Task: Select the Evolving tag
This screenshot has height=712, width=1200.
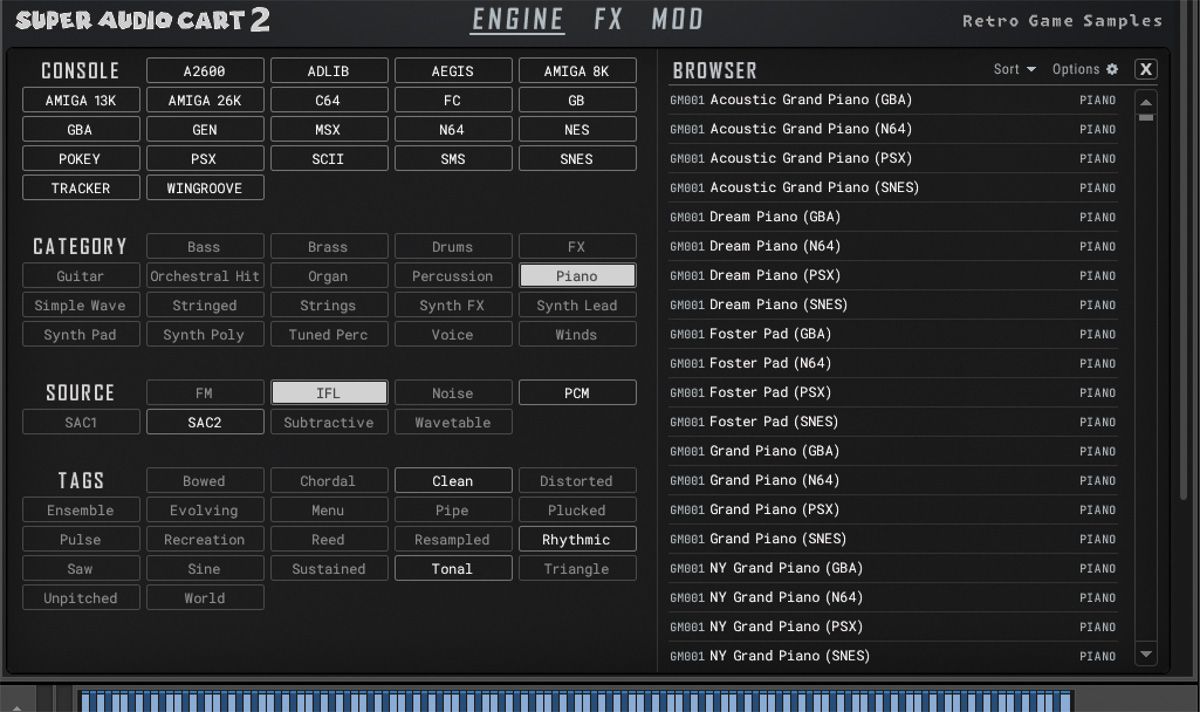Action: click(205, 509)
